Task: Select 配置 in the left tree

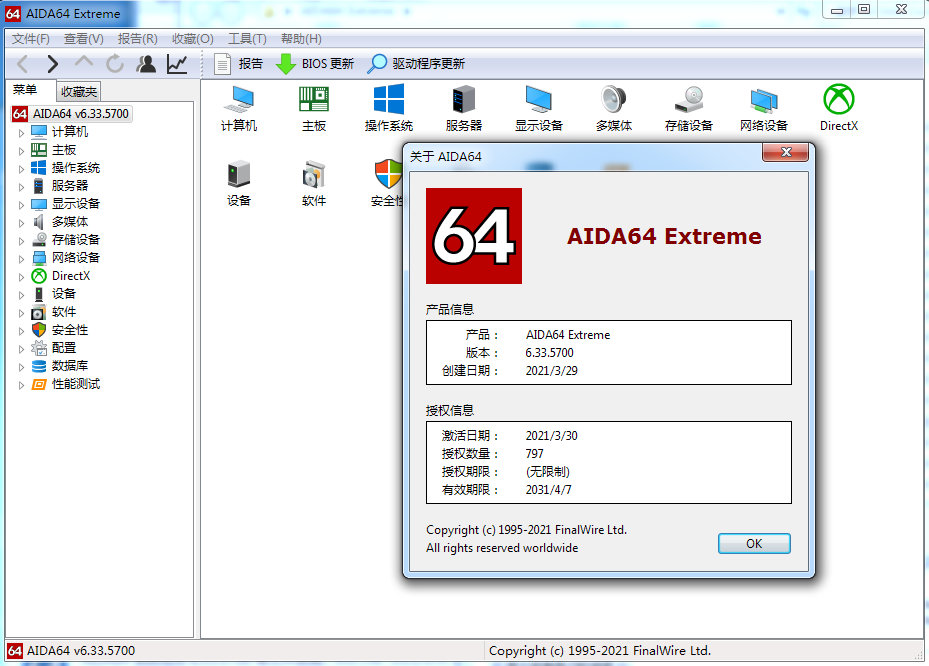Action: tap(63, 348)
